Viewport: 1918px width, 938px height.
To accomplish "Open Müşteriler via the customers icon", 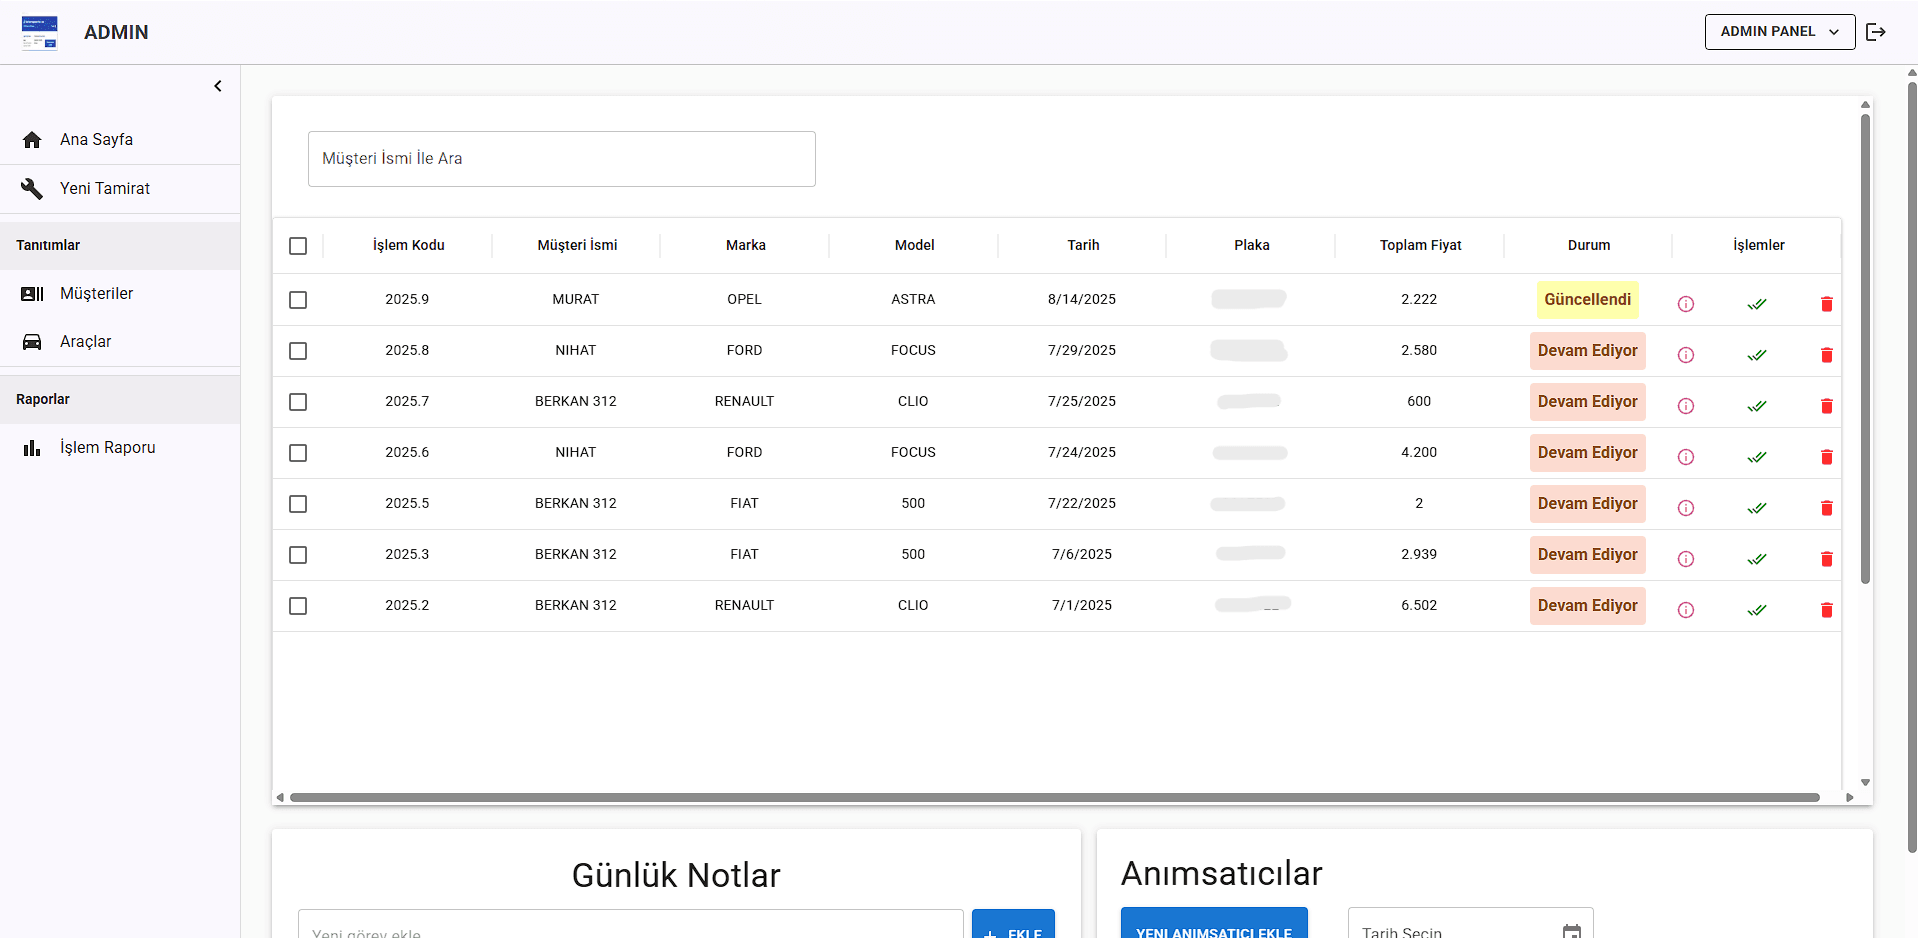I will [x=33, y=293].
